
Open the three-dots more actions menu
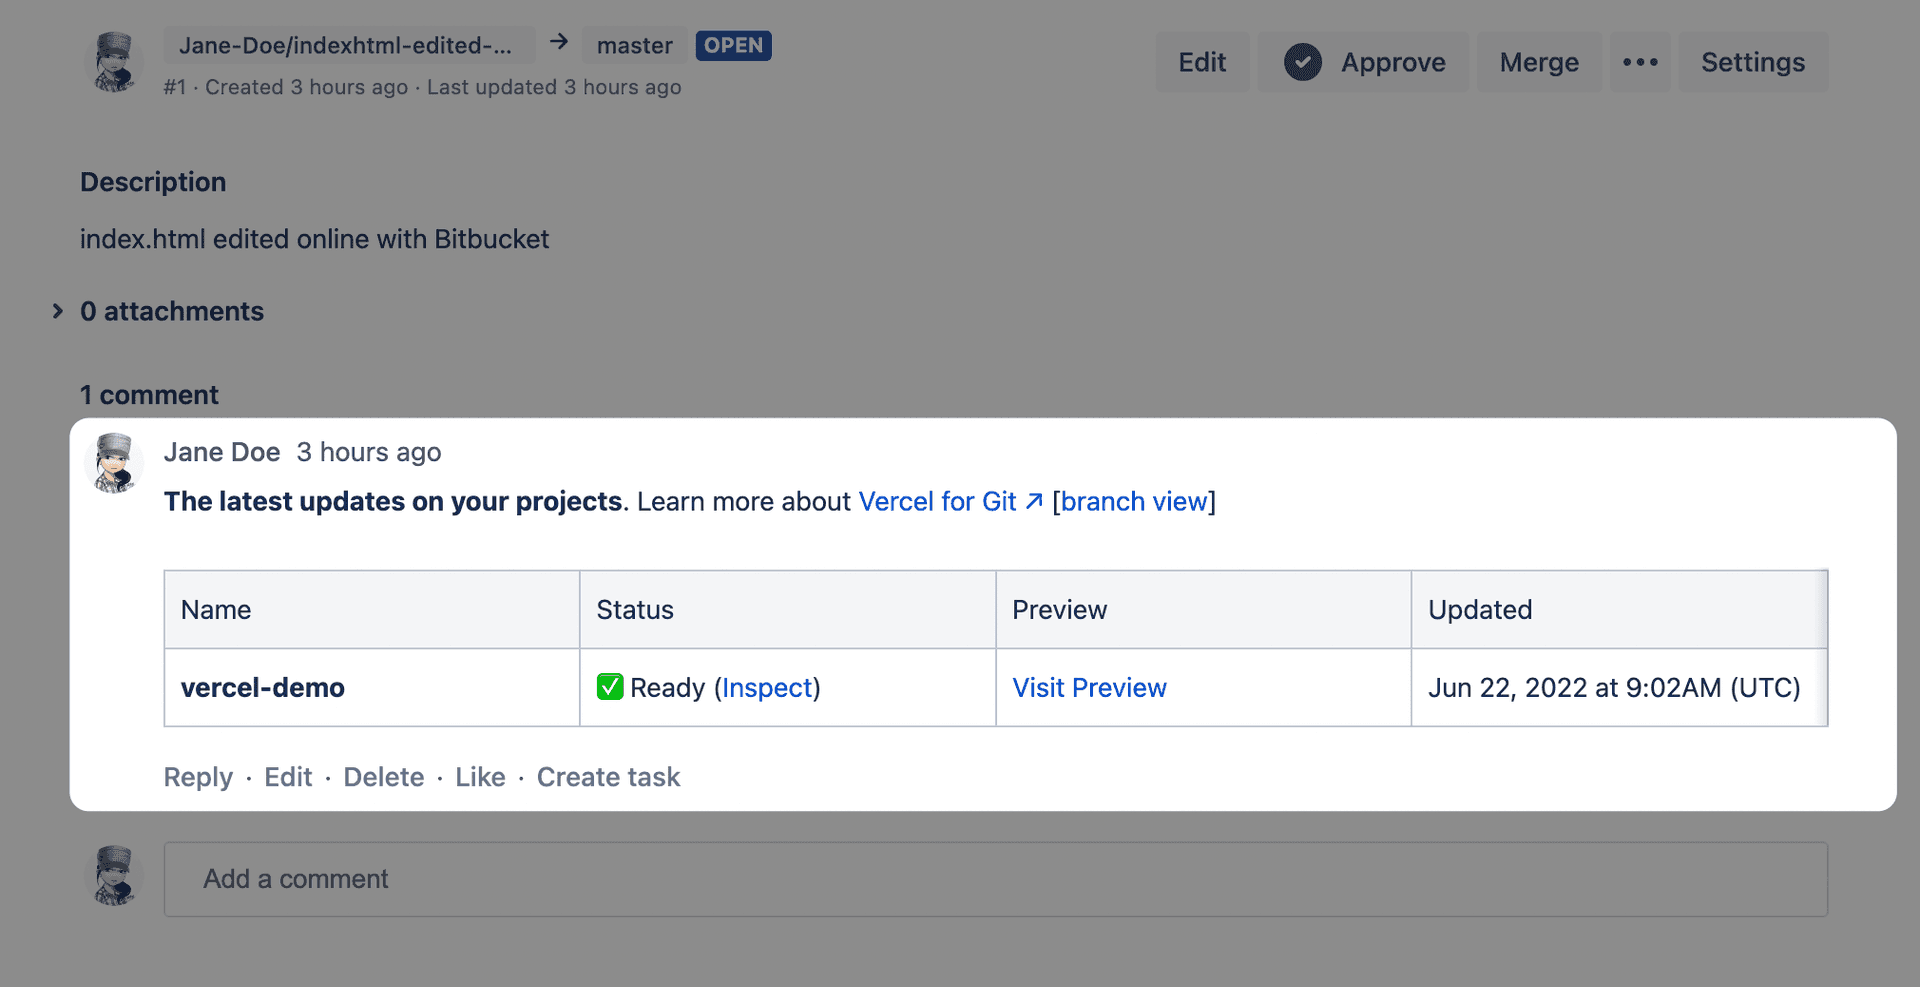point(1639,62)
